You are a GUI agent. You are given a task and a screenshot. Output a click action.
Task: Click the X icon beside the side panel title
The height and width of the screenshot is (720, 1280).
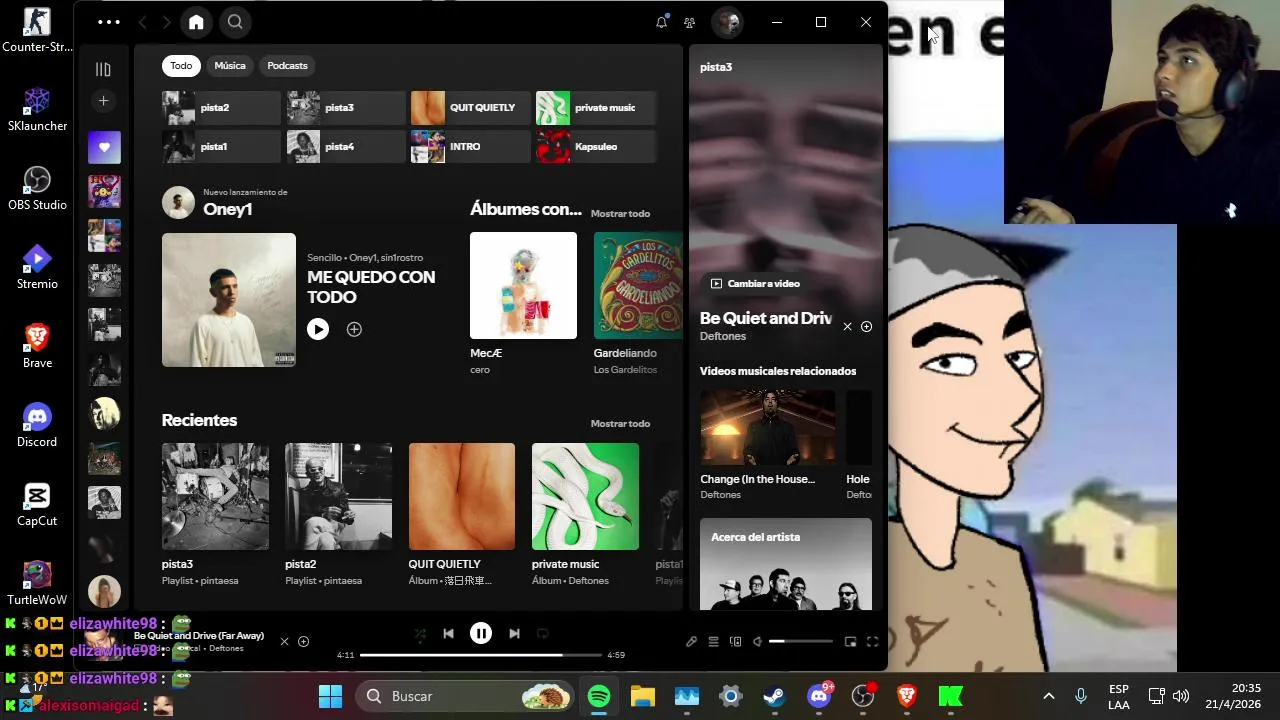coord(847,327)
